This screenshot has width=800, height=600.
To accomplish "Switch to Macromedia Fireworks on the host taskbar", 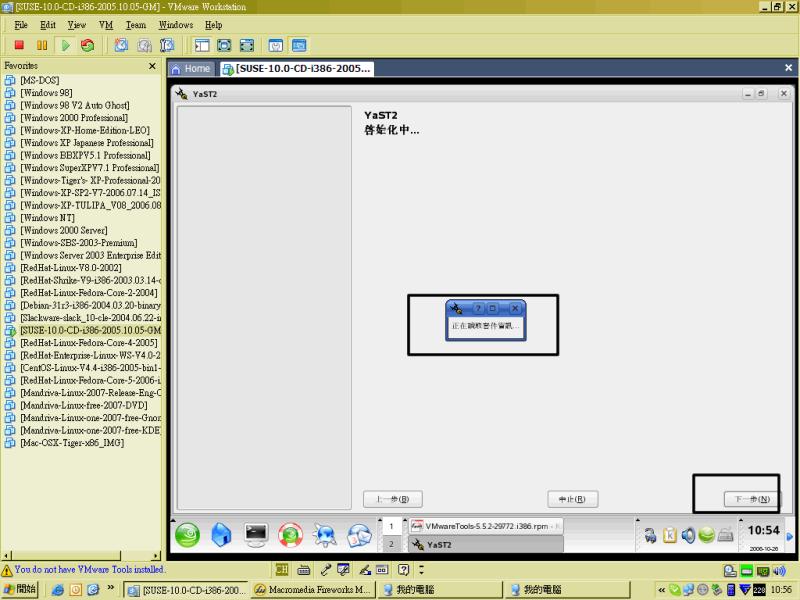I will [x=313, y=590].
